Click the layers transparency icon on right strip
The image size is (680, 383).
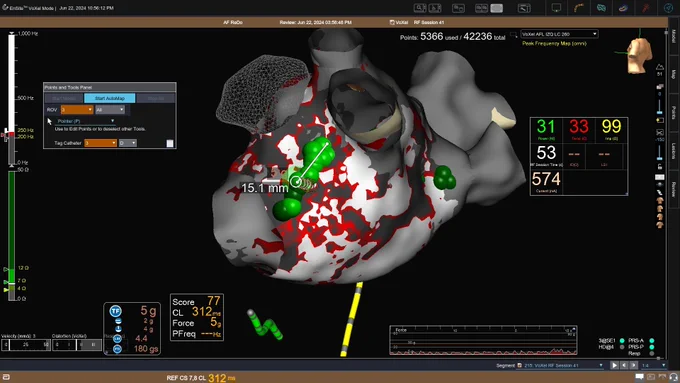[x=660, y=87]
